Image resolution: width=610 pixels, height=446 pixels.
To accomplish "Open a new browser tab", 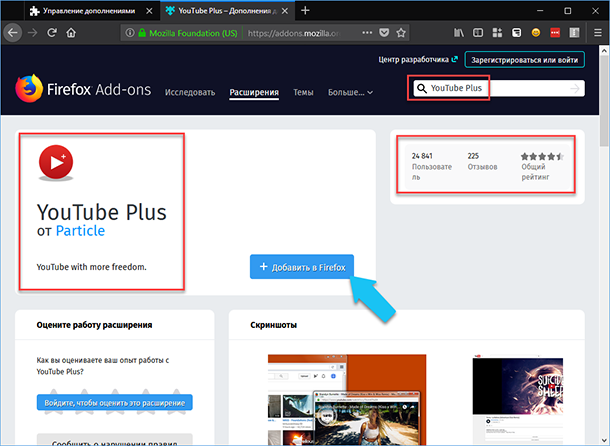I will coord(305,11).
